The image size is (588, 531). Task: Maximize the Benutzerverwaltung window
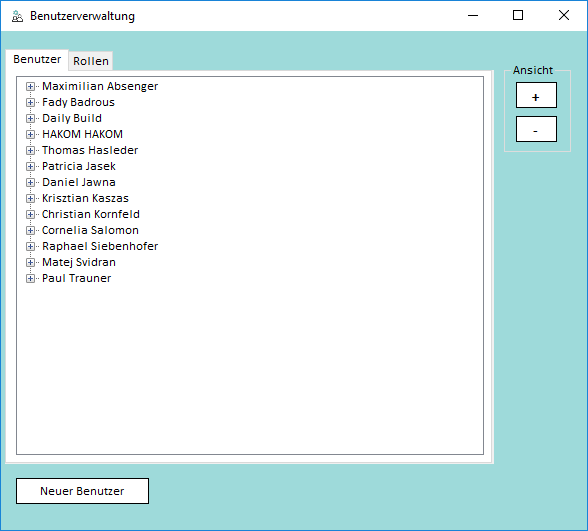(518, 15)
